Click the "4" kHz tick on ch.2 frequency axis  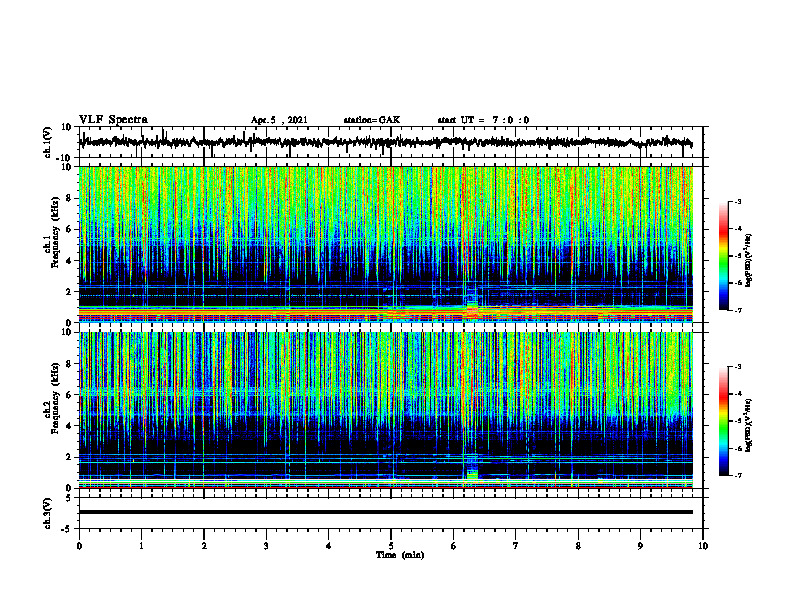(x=70, y=426)
